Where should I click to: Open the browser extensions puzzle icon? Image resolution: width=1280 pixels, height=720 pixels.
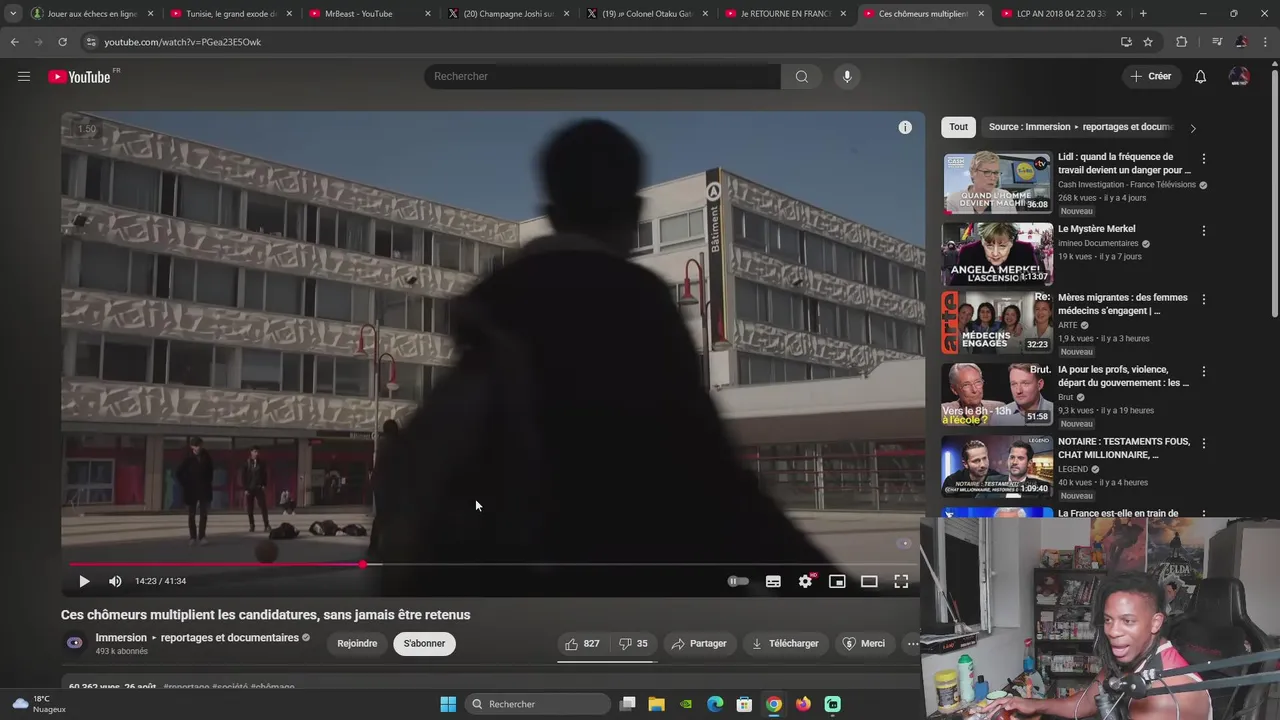coord(1181,42)
